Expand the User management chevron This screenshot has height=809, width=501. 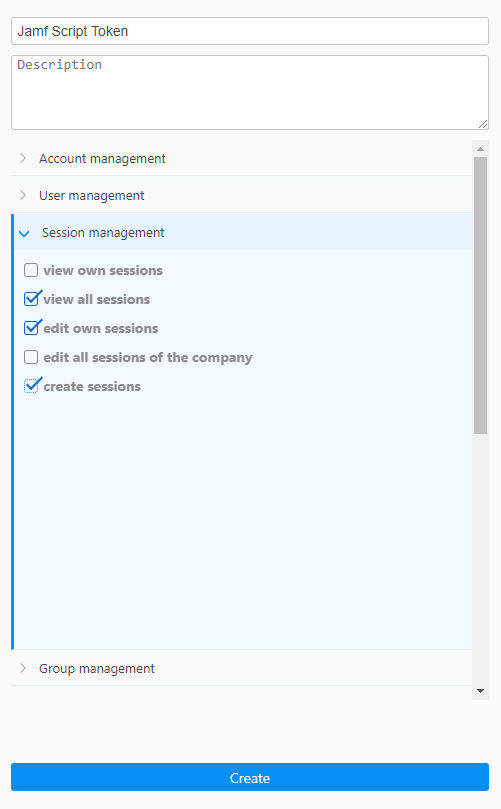click(x=23, y=195)
